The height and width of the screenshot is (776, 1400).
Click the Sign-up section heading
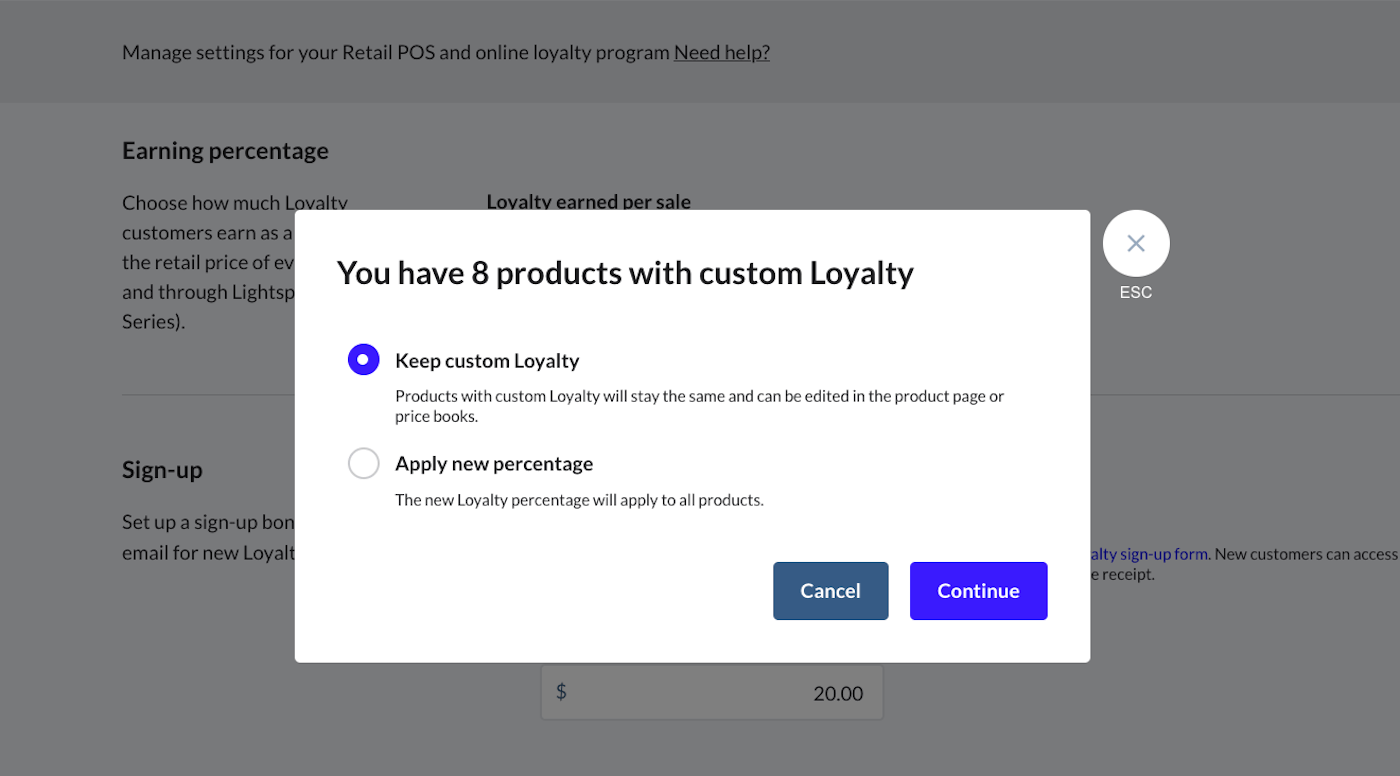(x=162, y=470)
